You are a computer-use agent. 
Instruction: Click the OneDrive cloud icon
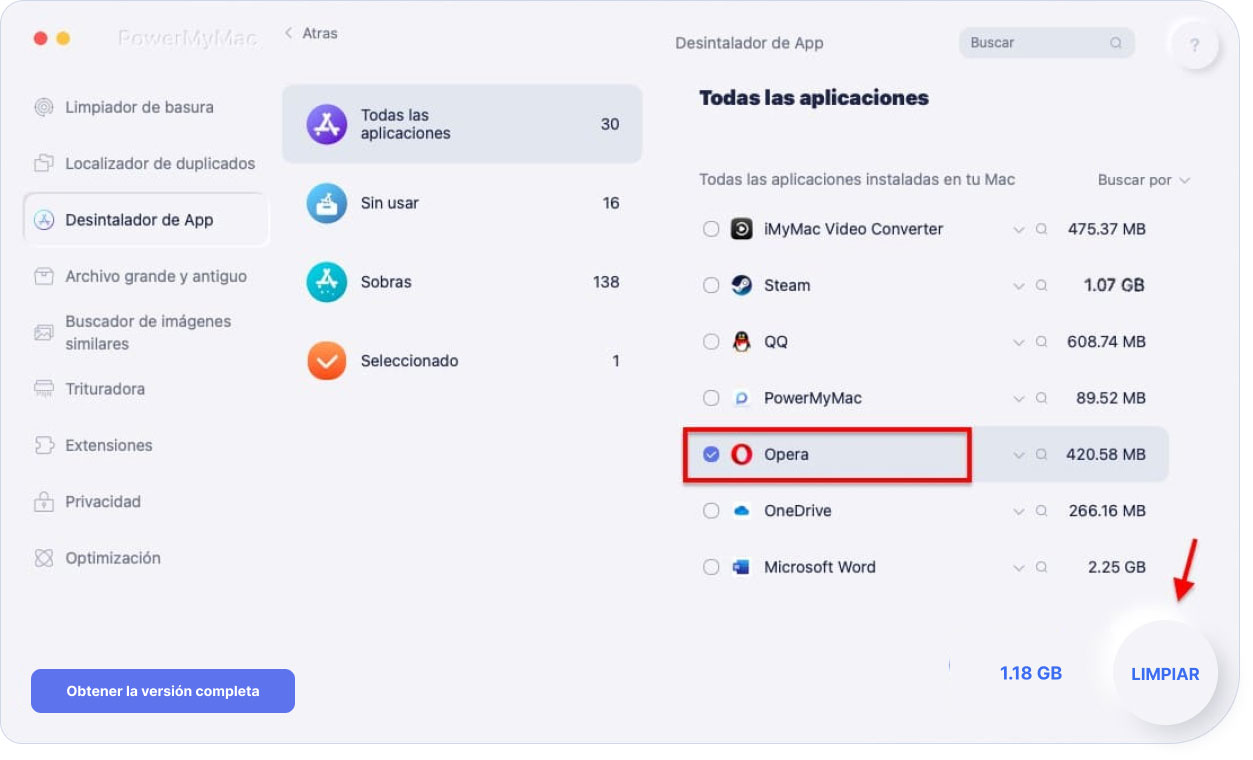[x=741, y=511]
